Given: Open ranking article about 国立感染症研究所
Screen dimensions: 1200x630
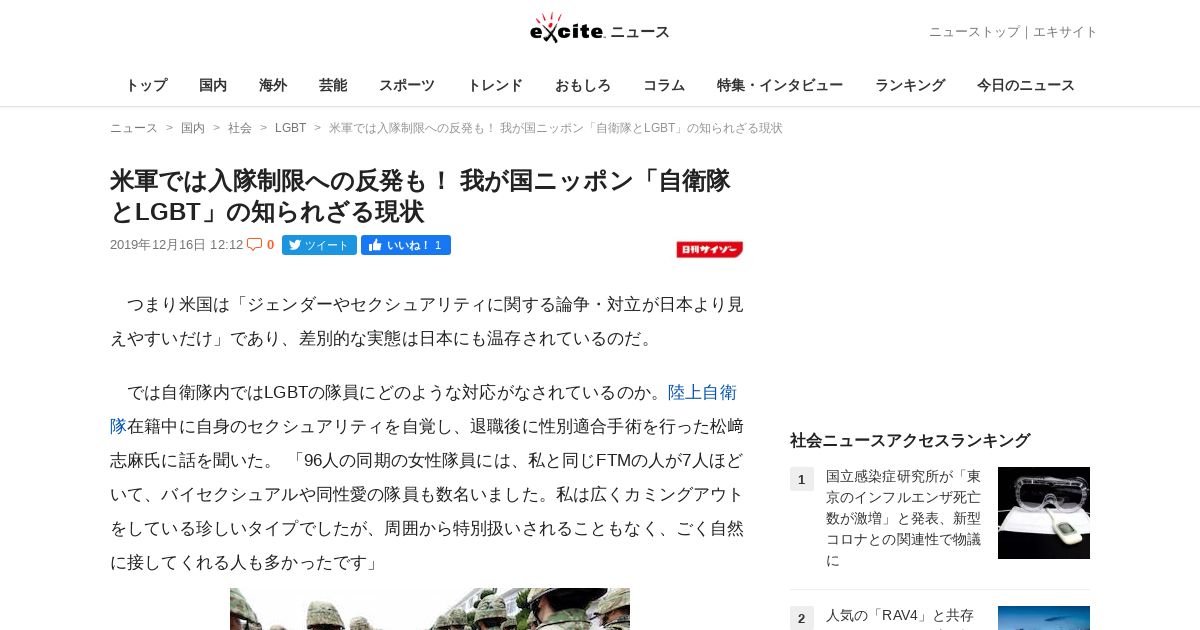Looking at the screenshot, I should pos(904,518).
